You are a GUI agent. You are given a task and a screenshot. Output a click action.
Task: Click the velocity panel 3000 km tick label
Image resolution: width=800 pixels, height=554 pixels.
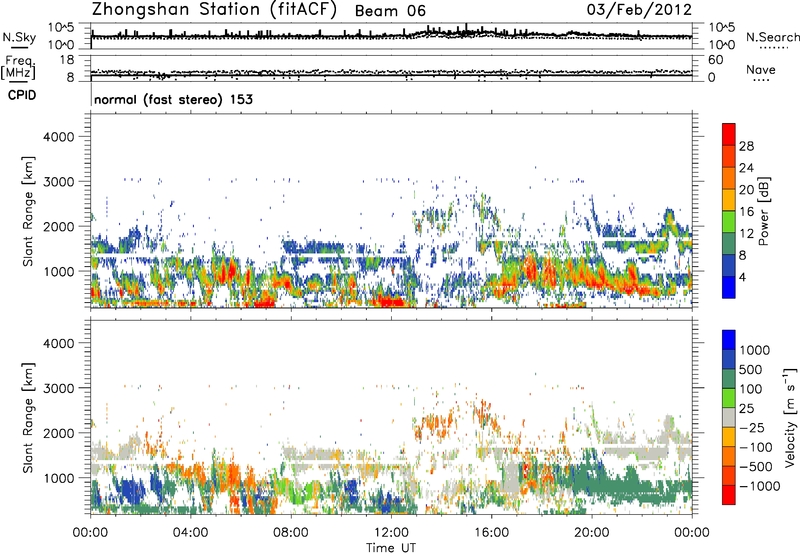point(58,388)
